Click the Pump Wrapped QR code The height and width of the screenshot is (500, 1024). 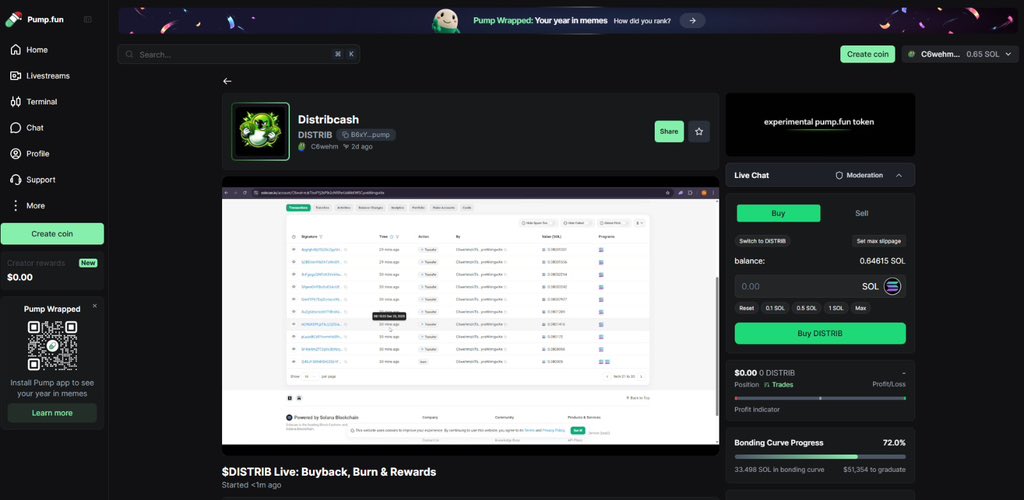coord(52,345)
